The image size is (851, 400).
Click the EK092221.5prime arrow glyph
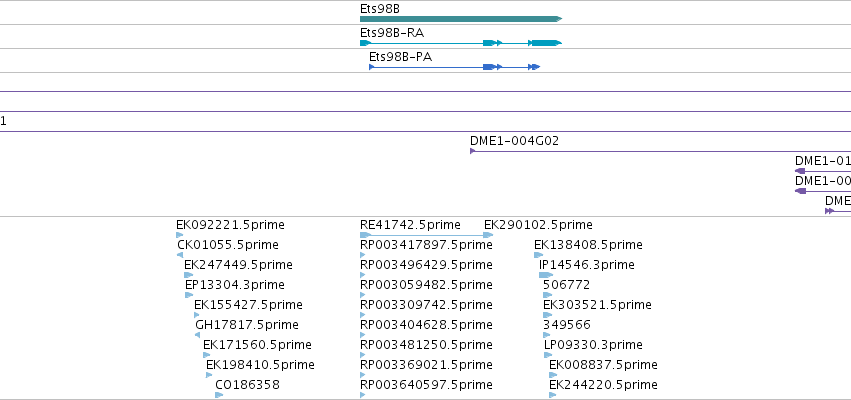click(180, 235)
